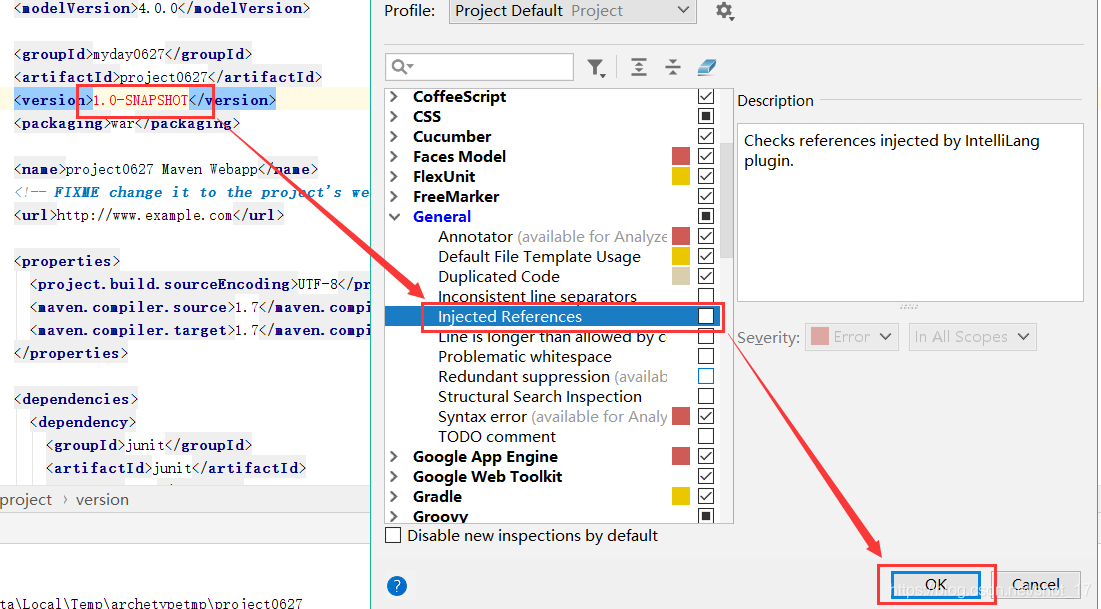The image size is (1101, 609).
Task: Open the In All Scopes dropdown
Action: pyautogui.click(x=972, y=337)
